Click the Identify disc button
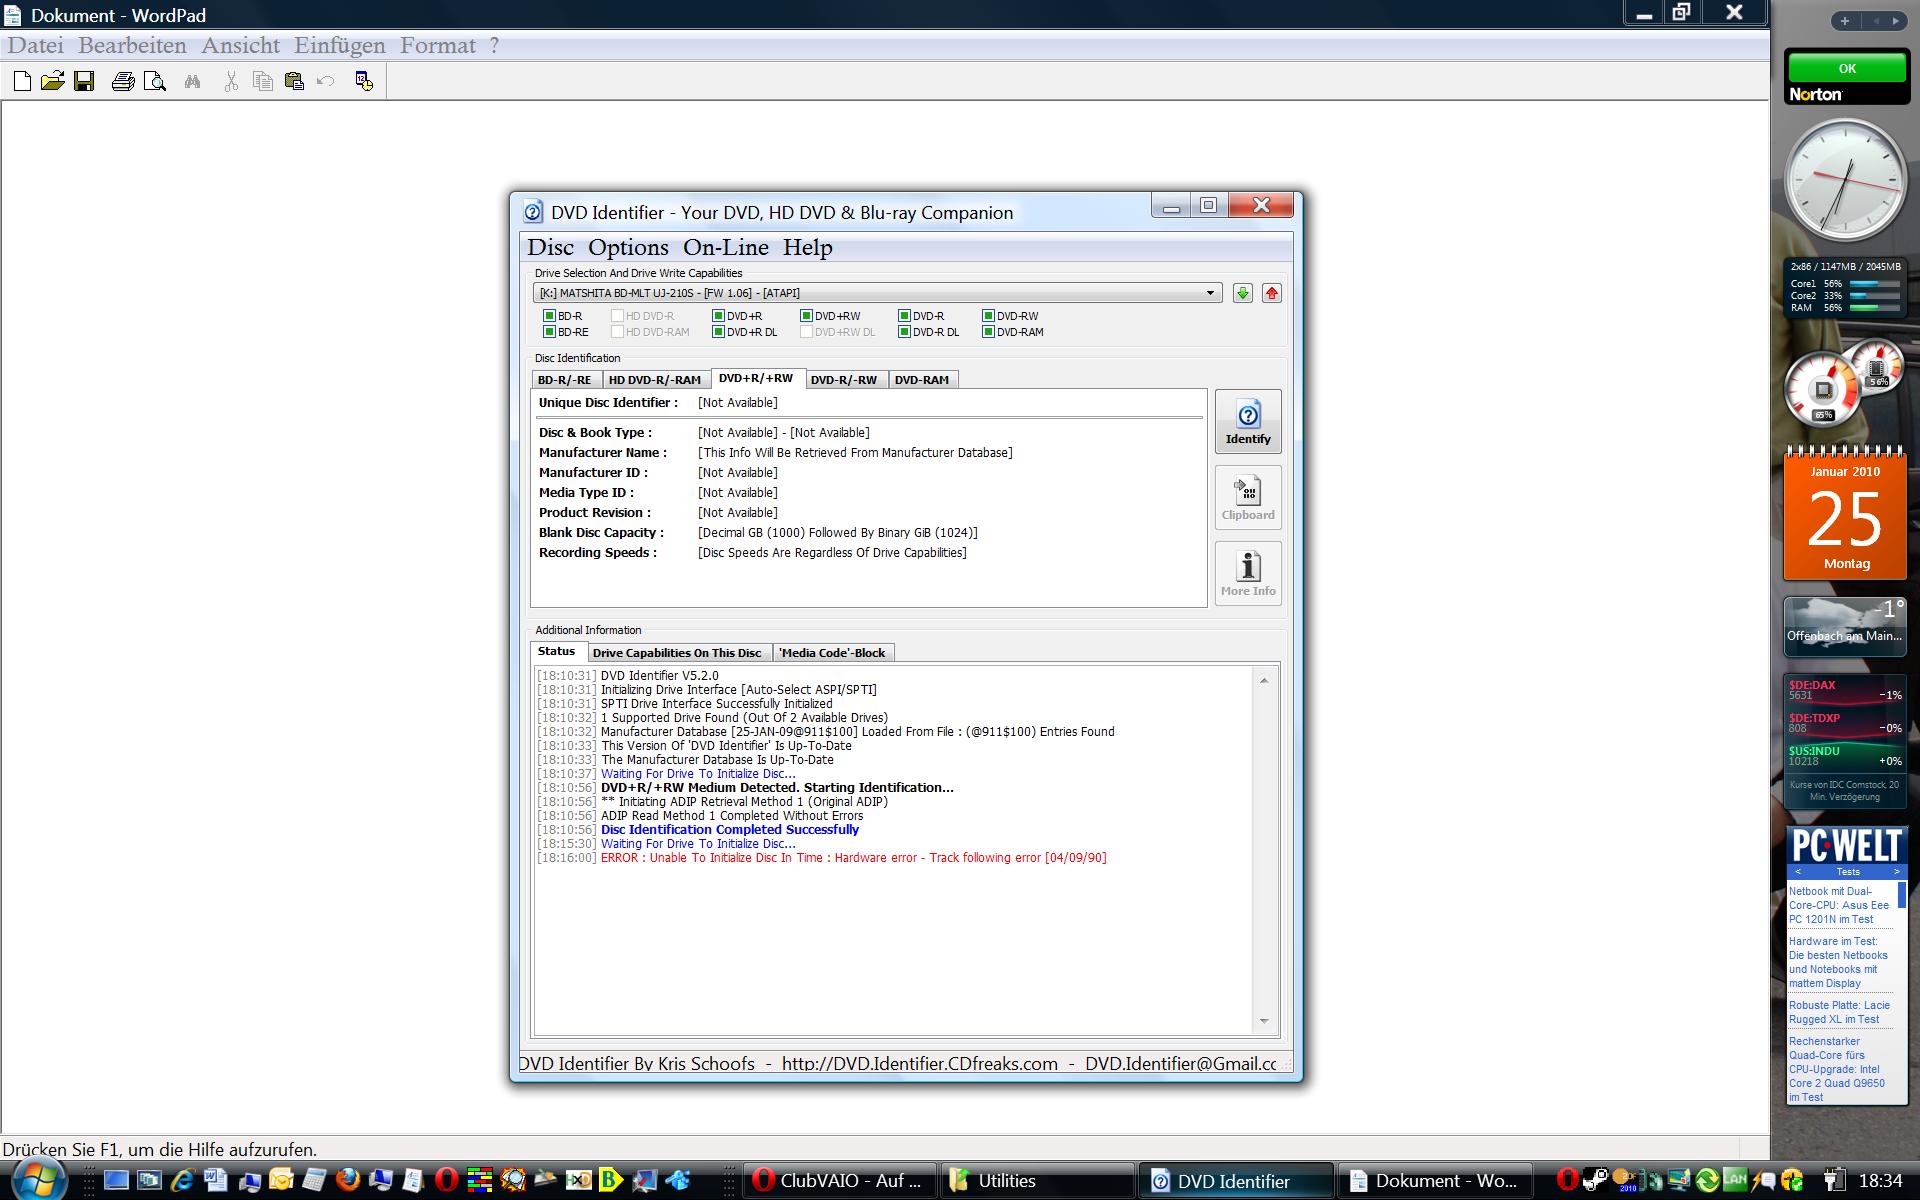1920x1200 pixels. pos(1247,422)
